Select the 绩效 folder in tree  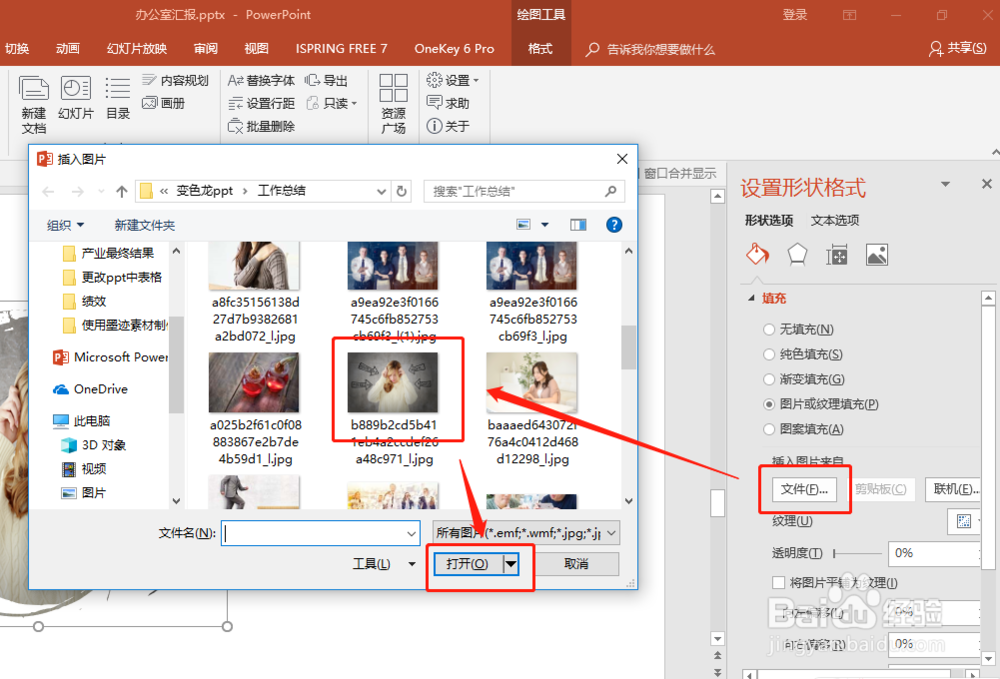pos(85,301)
